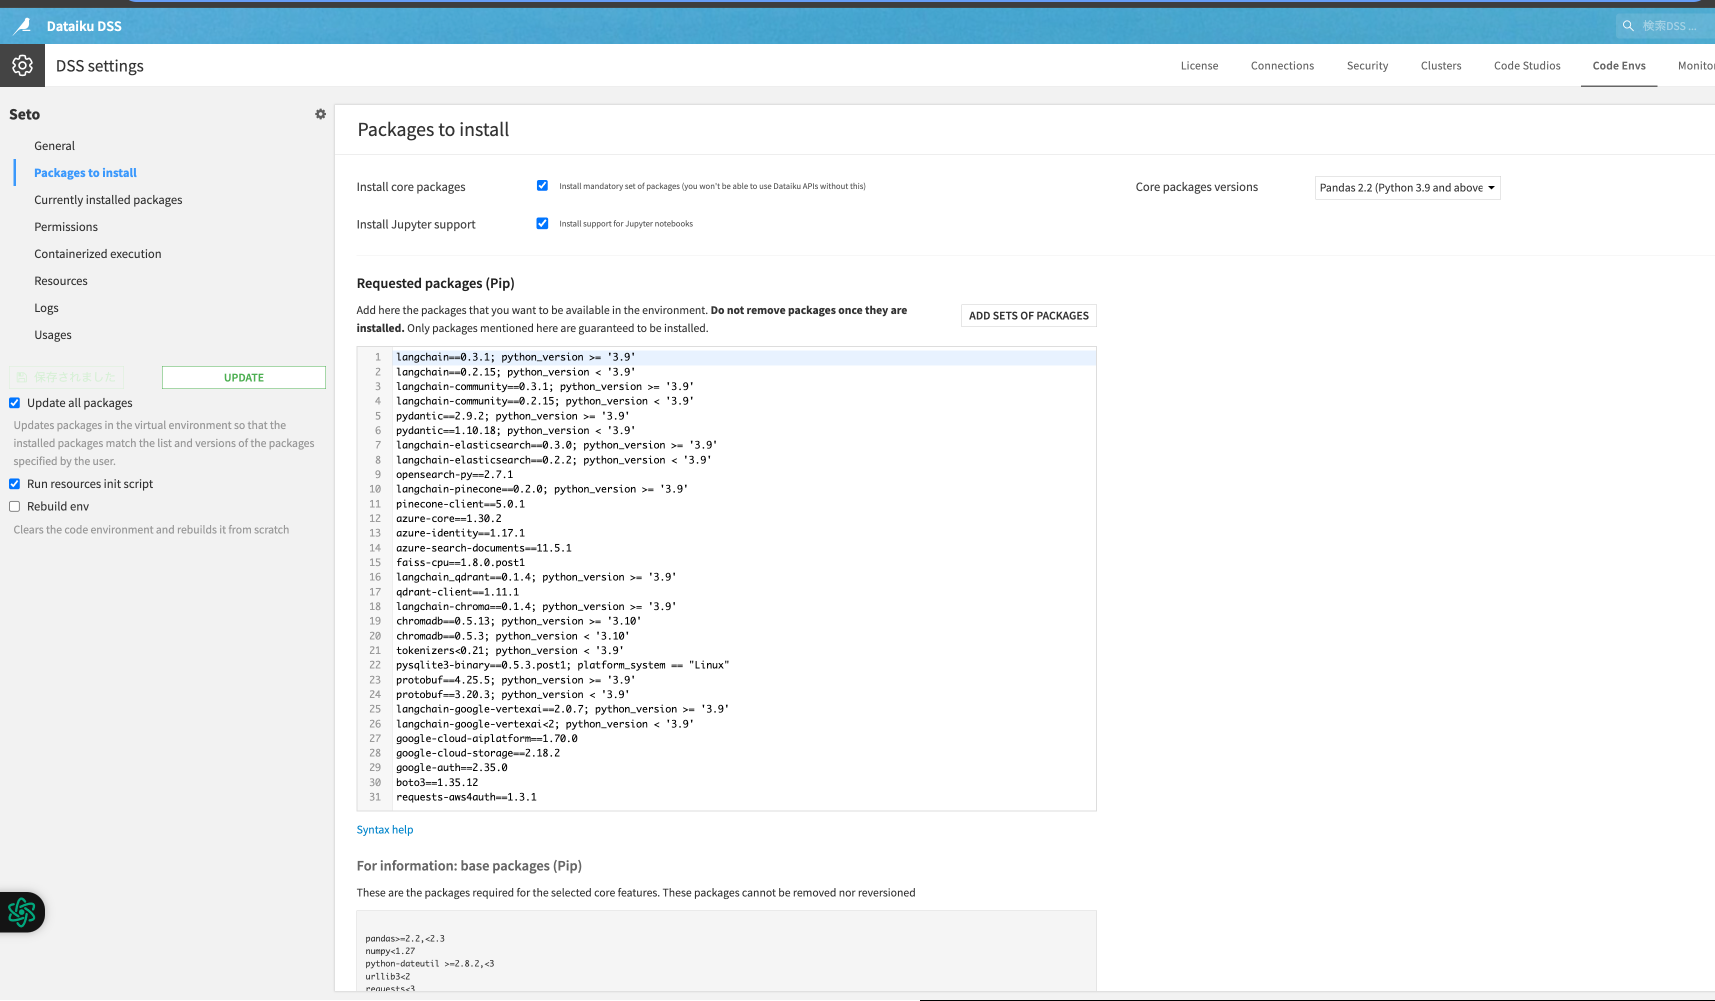Screen dimensions: 1715x1001
Task: Open the settings gear in the top left corner
Action: (21, 65)
